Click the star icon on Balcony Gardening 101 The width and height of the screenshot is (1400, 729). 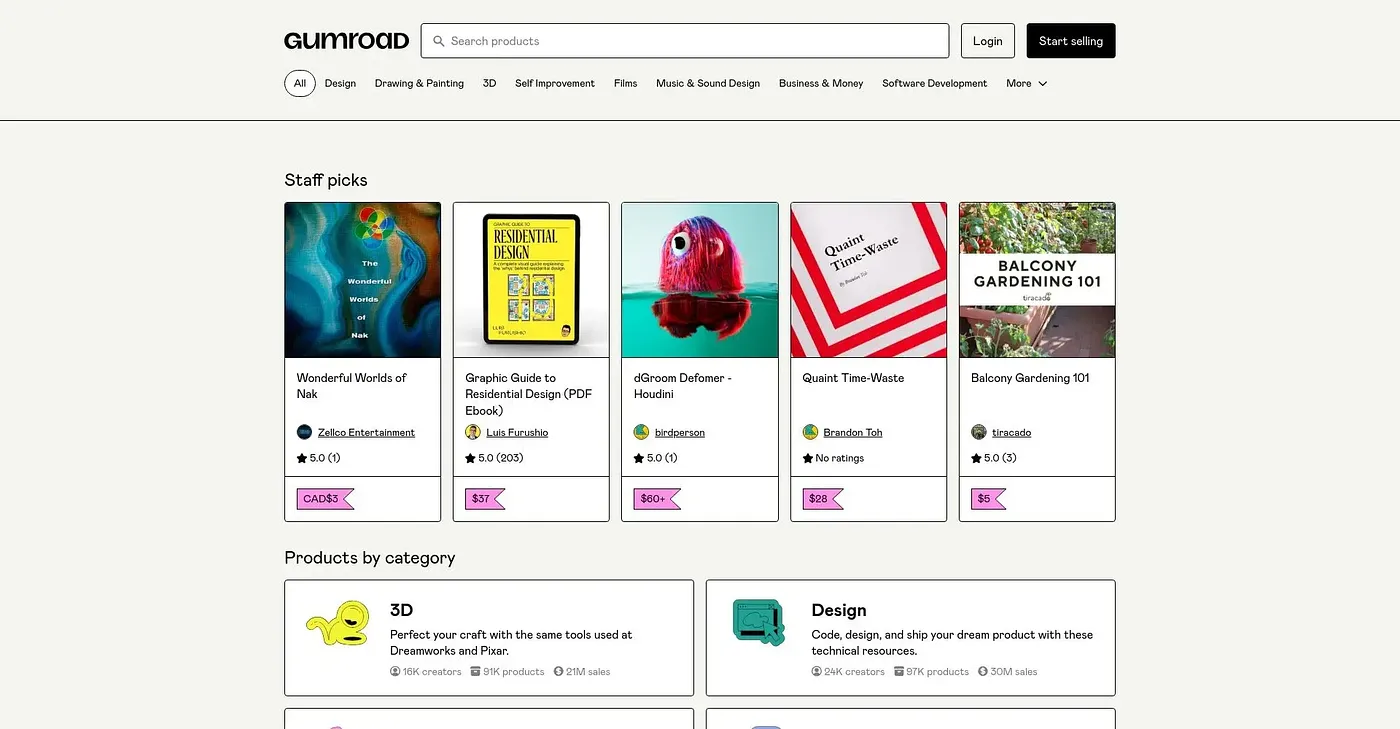[976, 458]
